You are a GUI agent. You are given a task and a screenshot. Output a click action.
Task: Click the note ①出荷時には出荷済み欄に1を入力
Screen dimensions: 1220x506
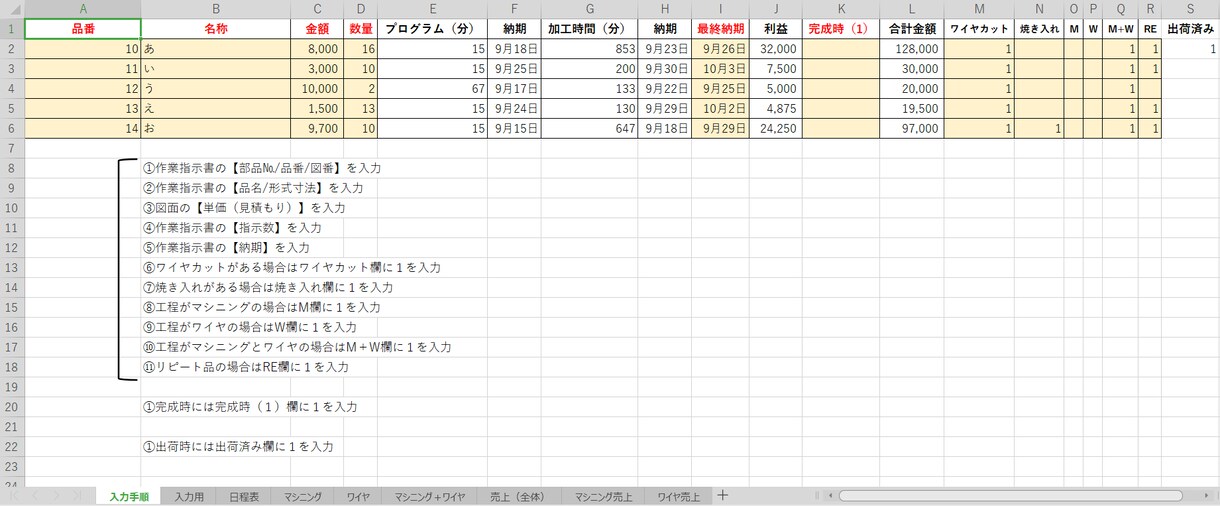(x=238, y=447)
